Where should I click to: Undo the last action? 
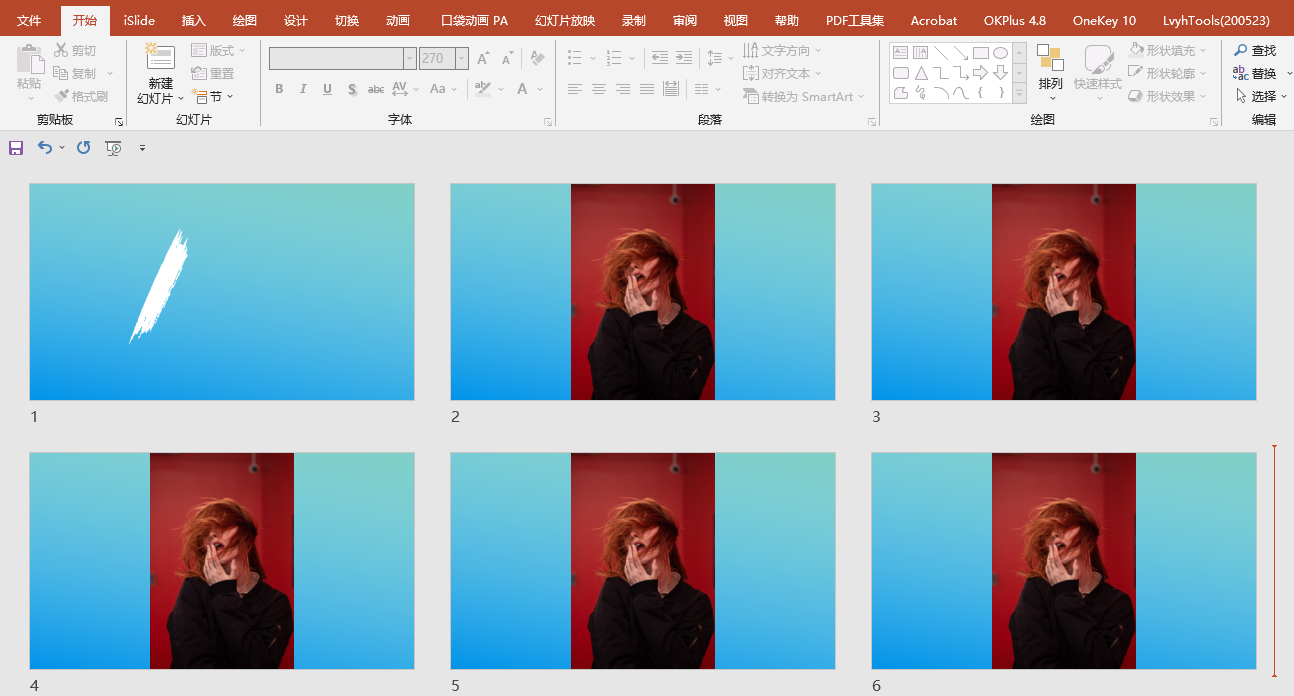pyautogui.click(x=45, y=148)
